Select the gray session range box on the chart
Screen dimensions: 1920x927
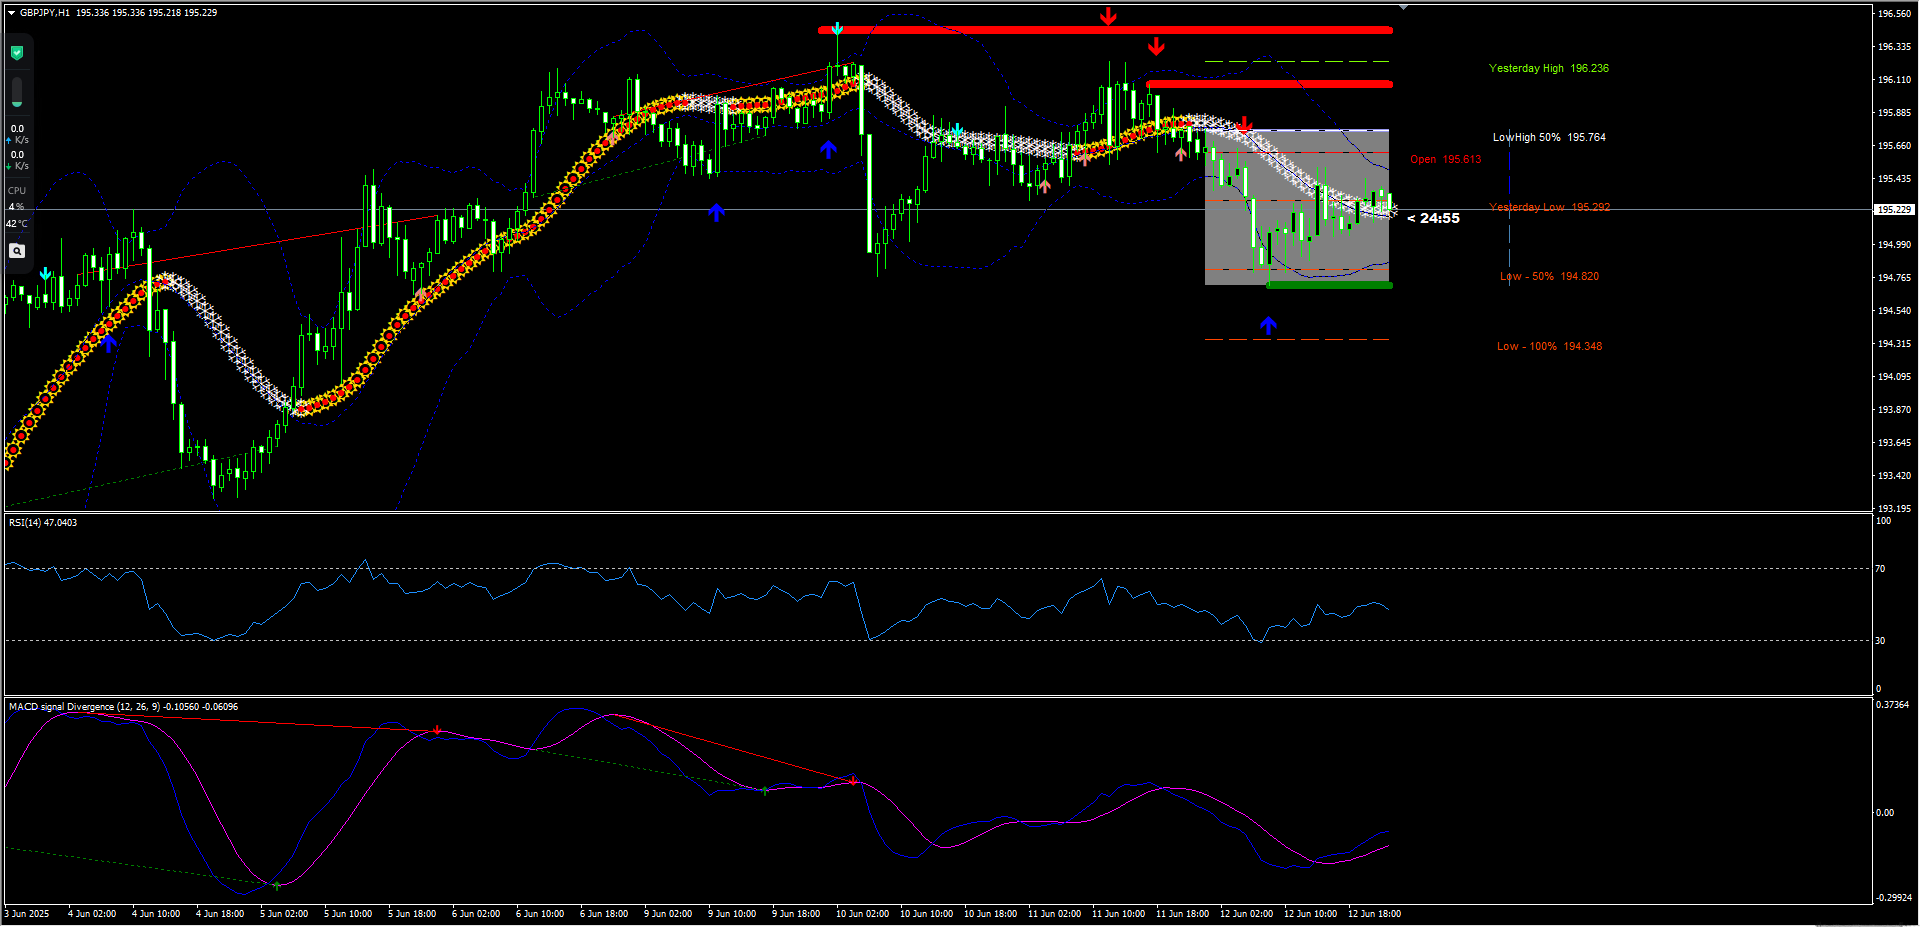click(x=1297, y=207)
